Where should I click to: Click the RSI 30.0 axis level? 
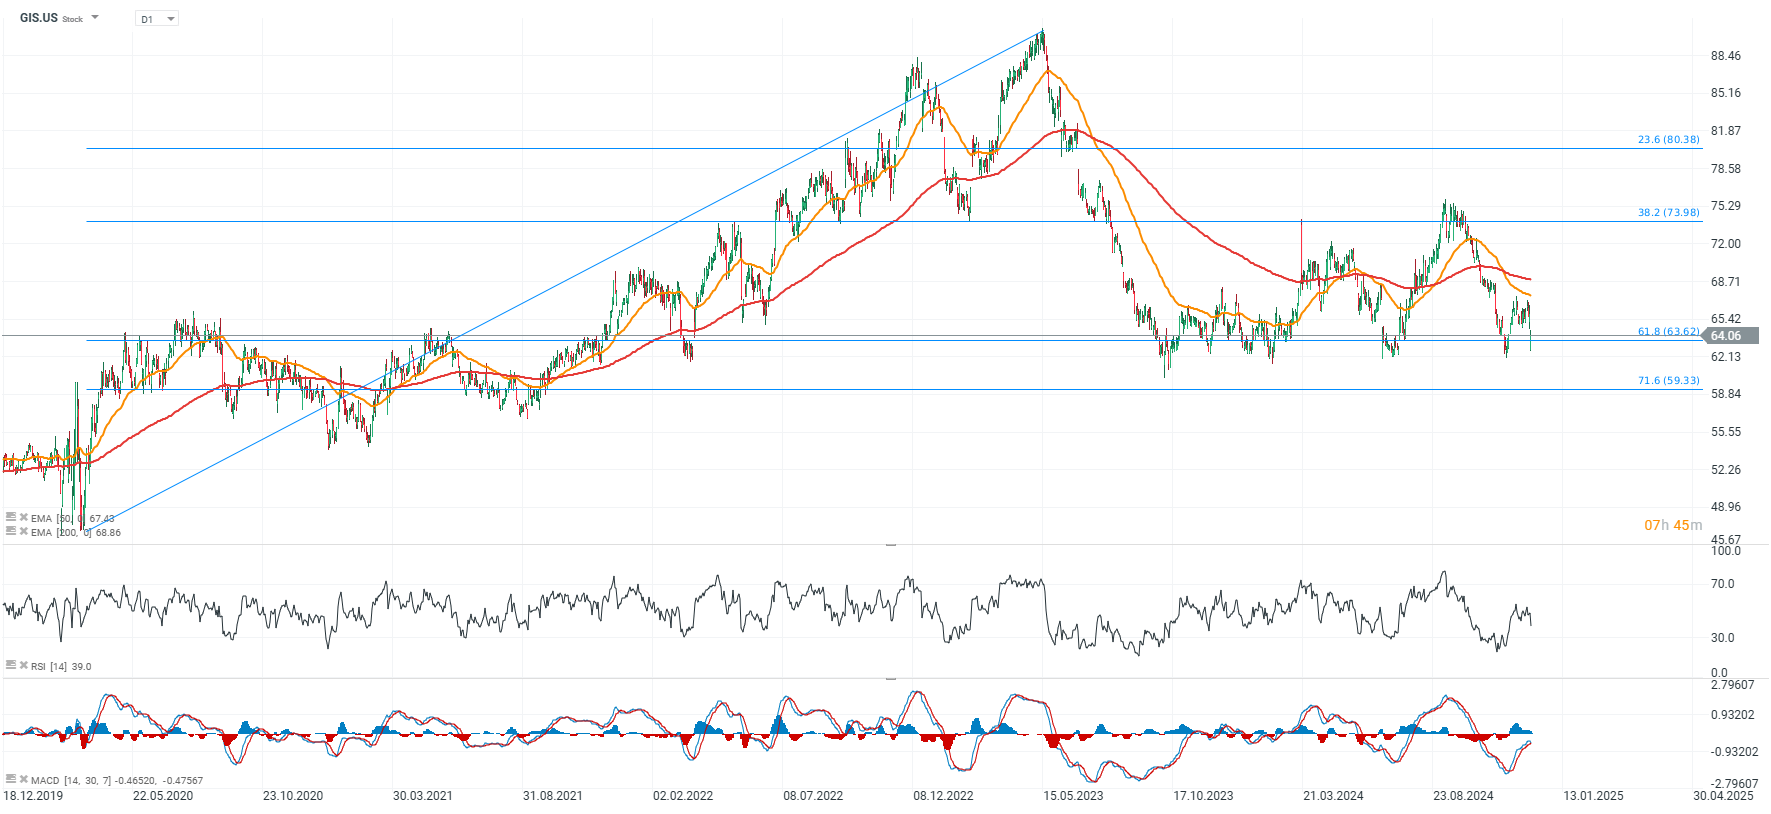pos(1723,638)
